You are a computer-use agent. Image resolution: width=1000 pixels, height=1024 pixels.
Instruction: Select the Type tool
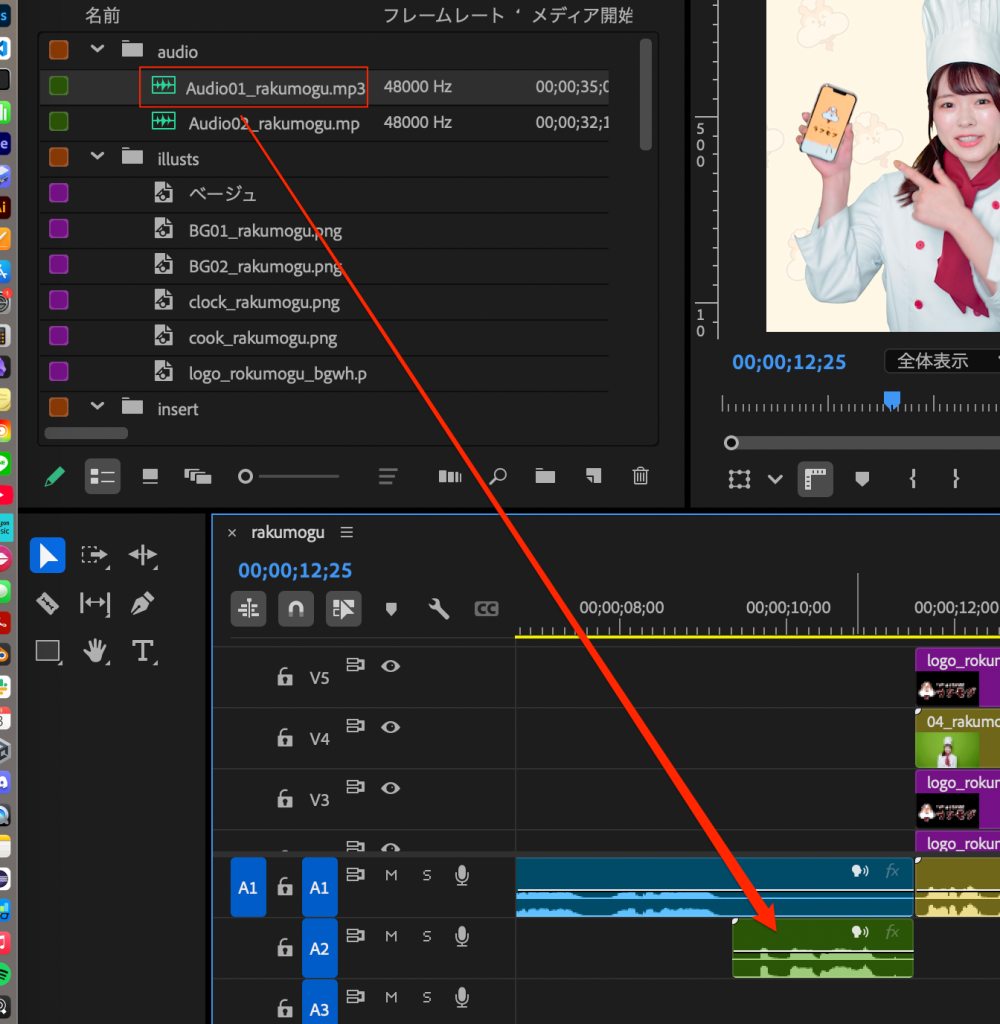pyautogui.click(x=142, y=652)
